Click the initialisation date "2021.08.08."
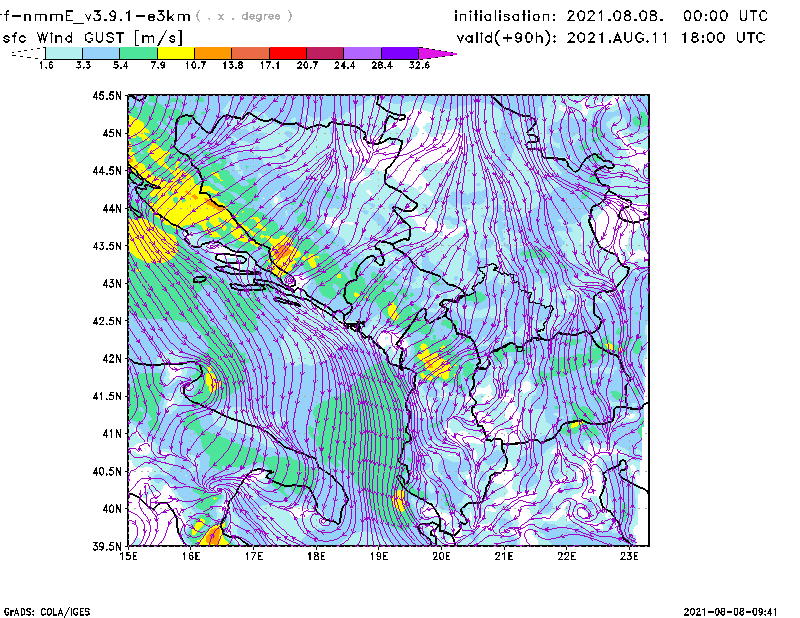The image size is (800, 618). click(x=615, y=16)
